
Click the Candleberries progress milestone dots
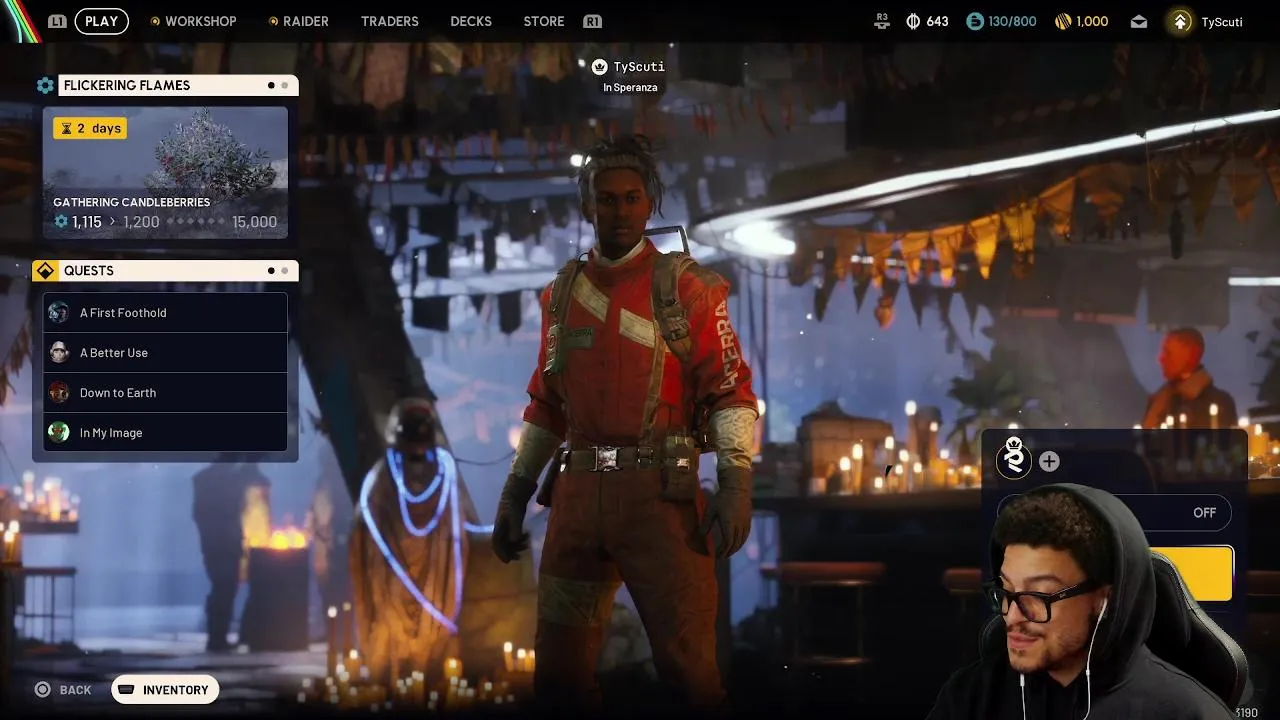pos(196,222)
